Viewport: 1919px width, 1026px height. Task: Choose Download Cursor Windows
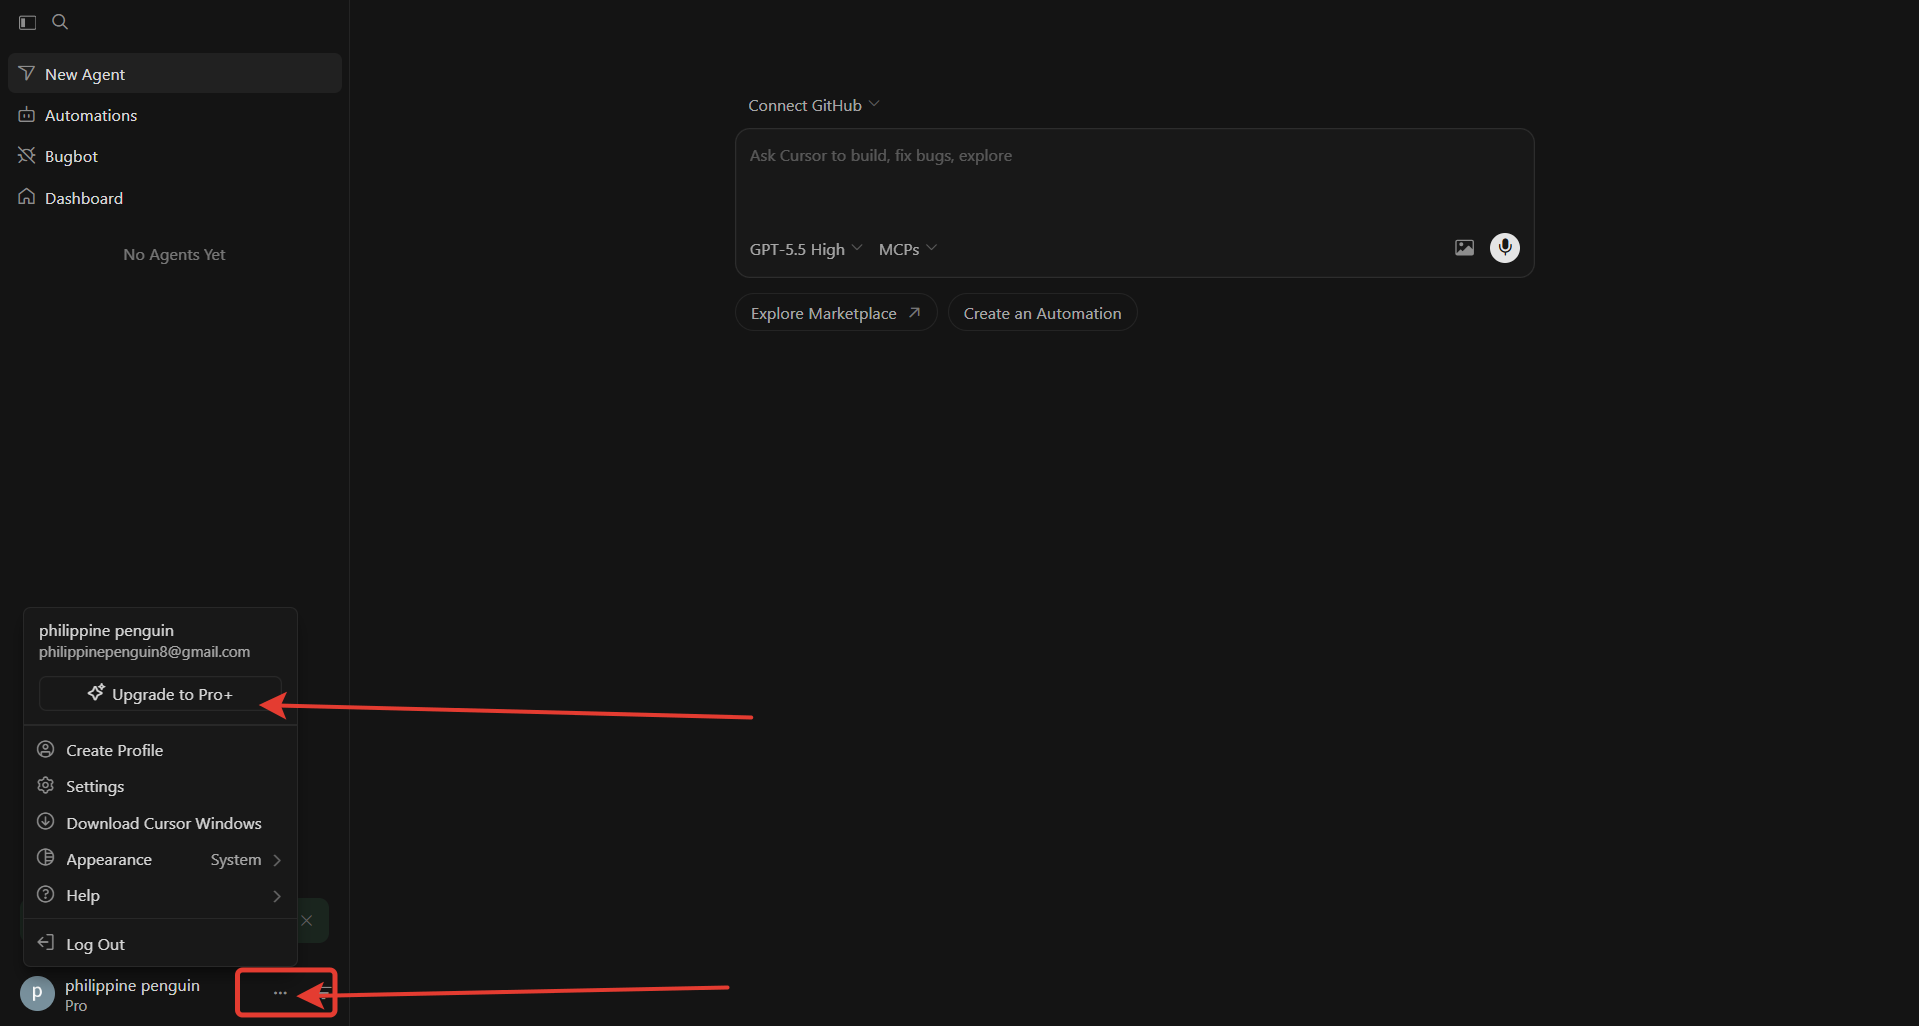pyautogui.click(x=160, y=823)
